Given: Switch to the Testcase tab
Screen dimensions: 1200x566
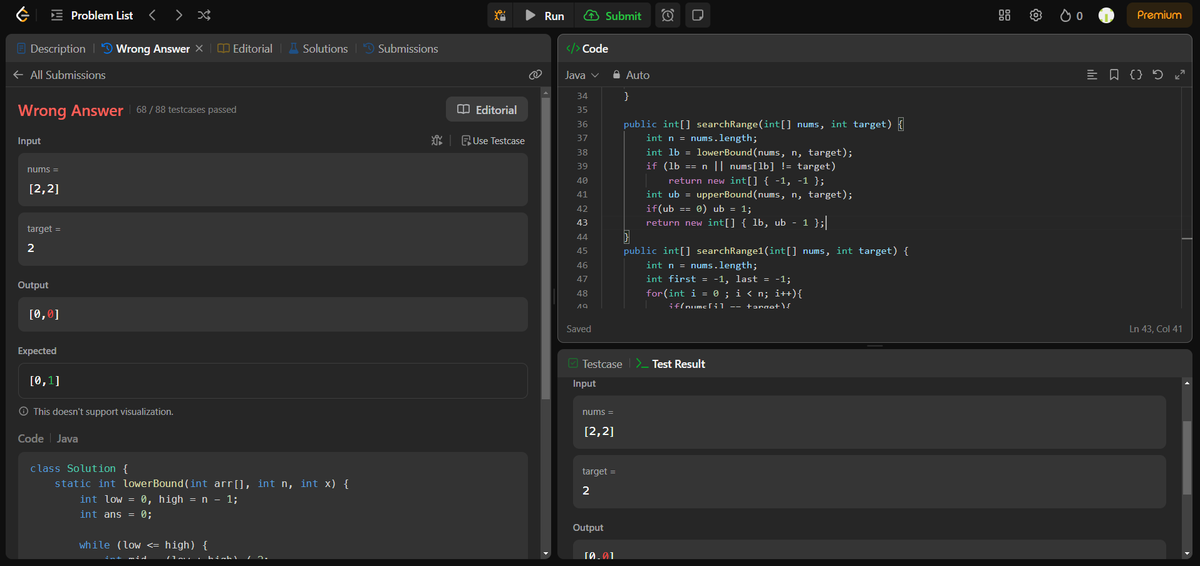Looking at the screenshot, I should [595, 364].
